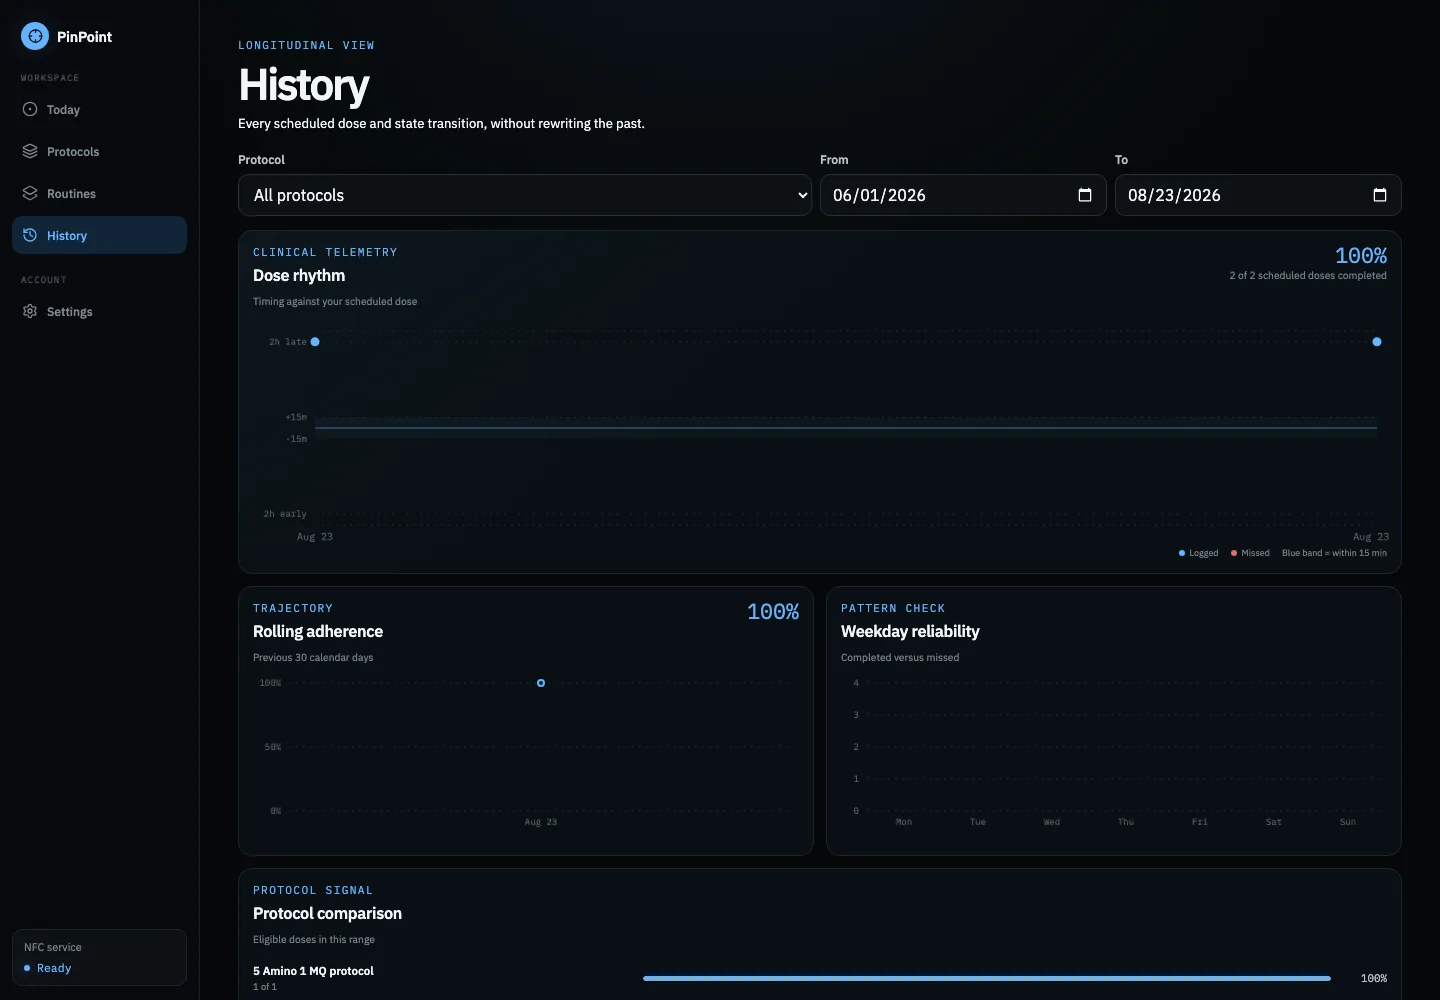Click the left logged dose point on Dose rhythm chart
The height and width of the screenshot is (1000, 1440).
315,342
